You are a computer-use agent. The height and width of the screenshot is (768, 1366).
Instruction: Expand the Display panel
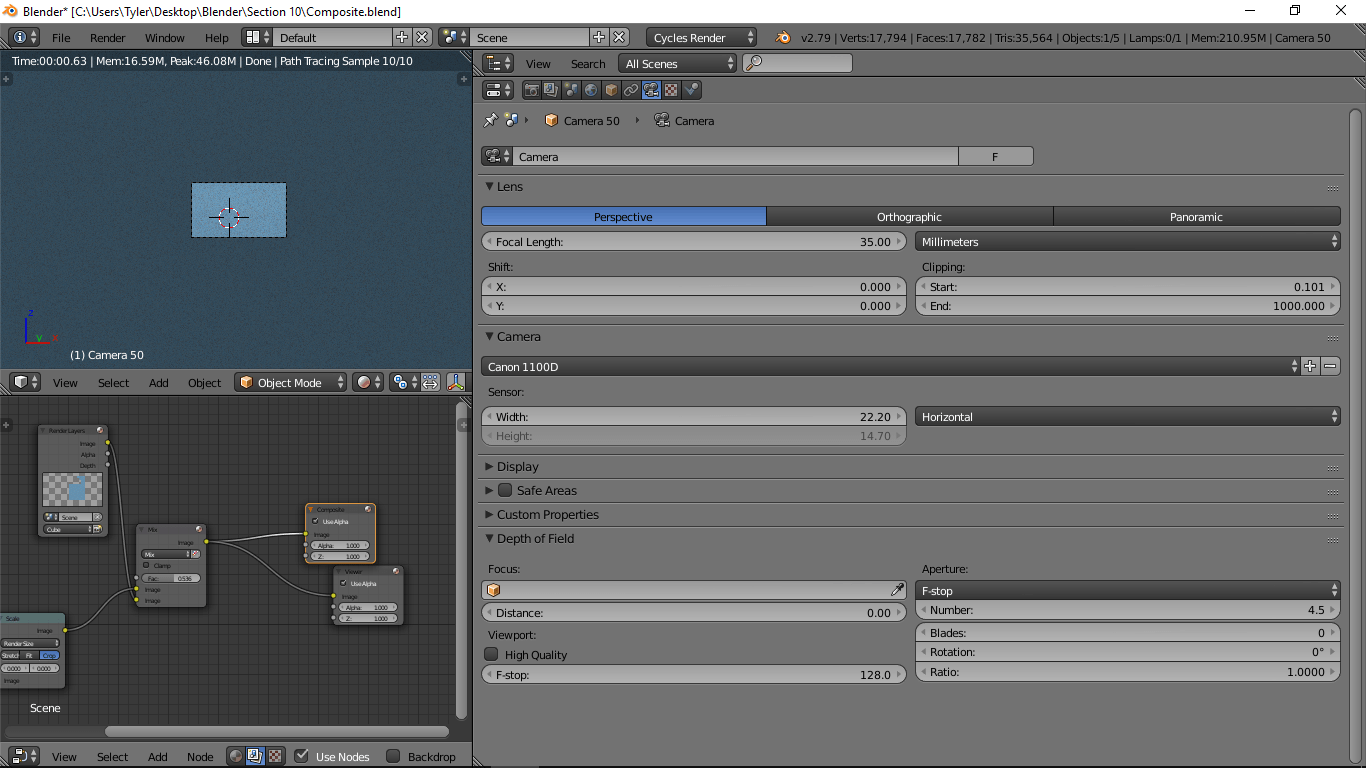coord(517,467)
